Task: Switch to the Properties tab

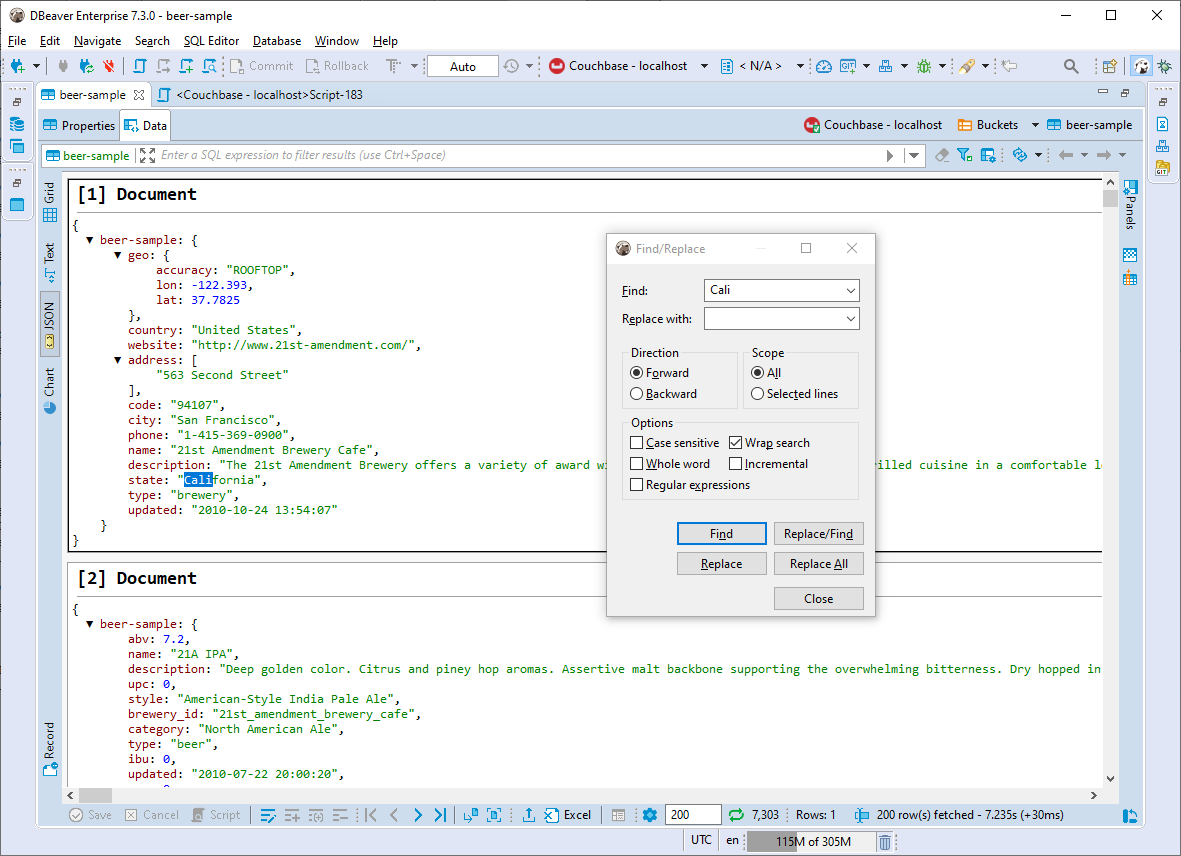Action: 79,126
